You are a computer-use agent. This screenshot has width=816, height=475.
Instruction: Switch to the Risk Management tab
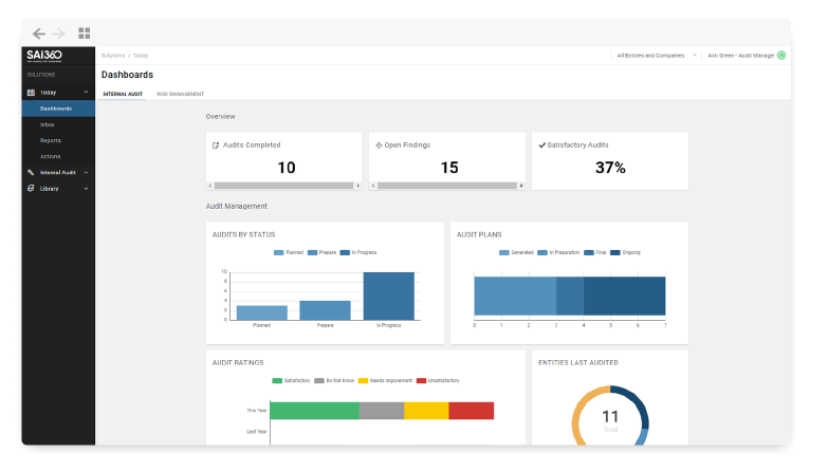(181, 94)
